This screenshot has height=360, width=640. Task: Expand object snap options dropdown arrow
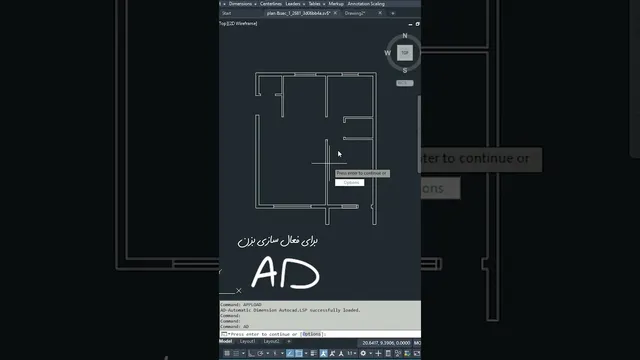tap(306, 353)
